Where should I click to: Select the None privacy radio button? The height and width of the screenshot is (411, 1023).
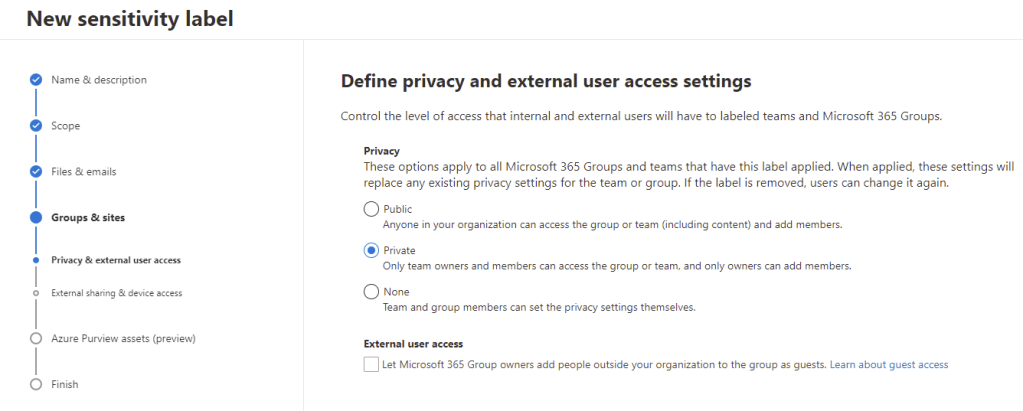[371, 291]
